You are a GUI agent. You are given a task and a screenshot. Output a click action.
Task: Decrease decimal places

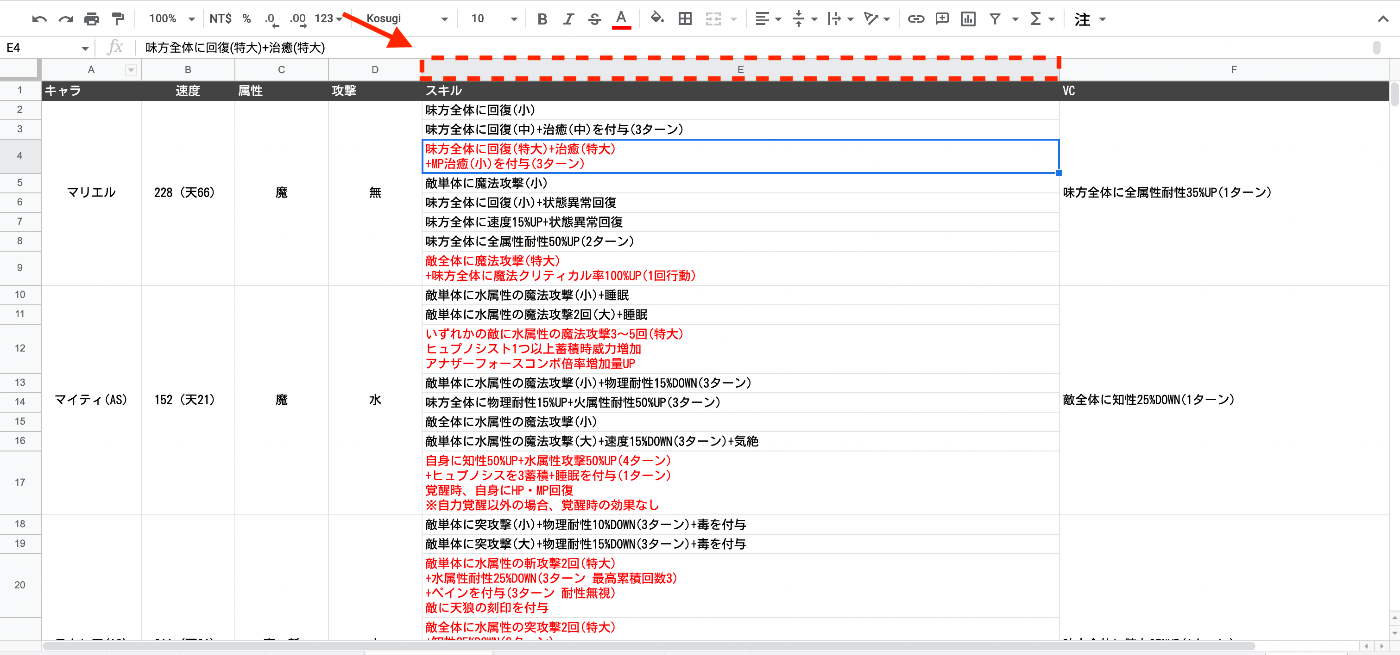[x=271, y=19]
